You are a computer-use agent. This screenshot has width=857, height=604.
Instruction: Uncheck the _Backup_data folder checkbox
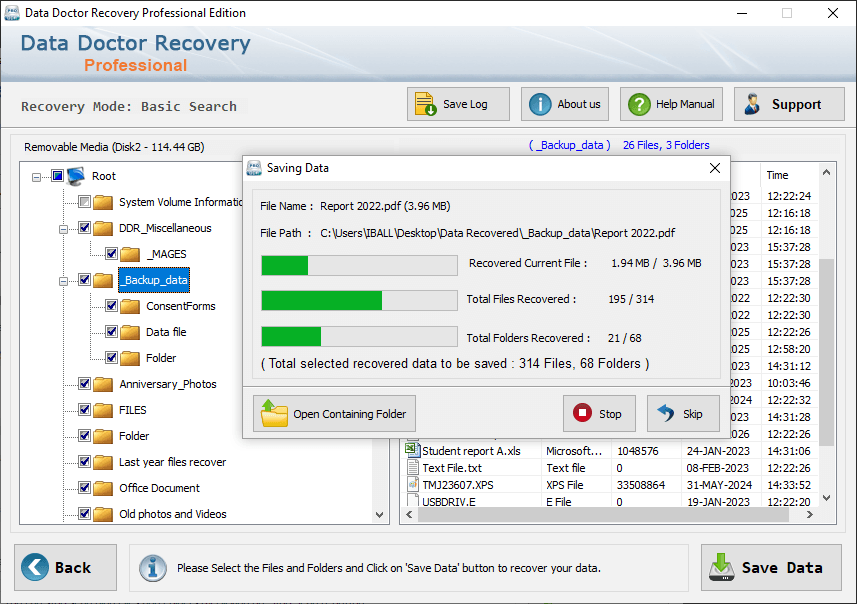point(84,279)
